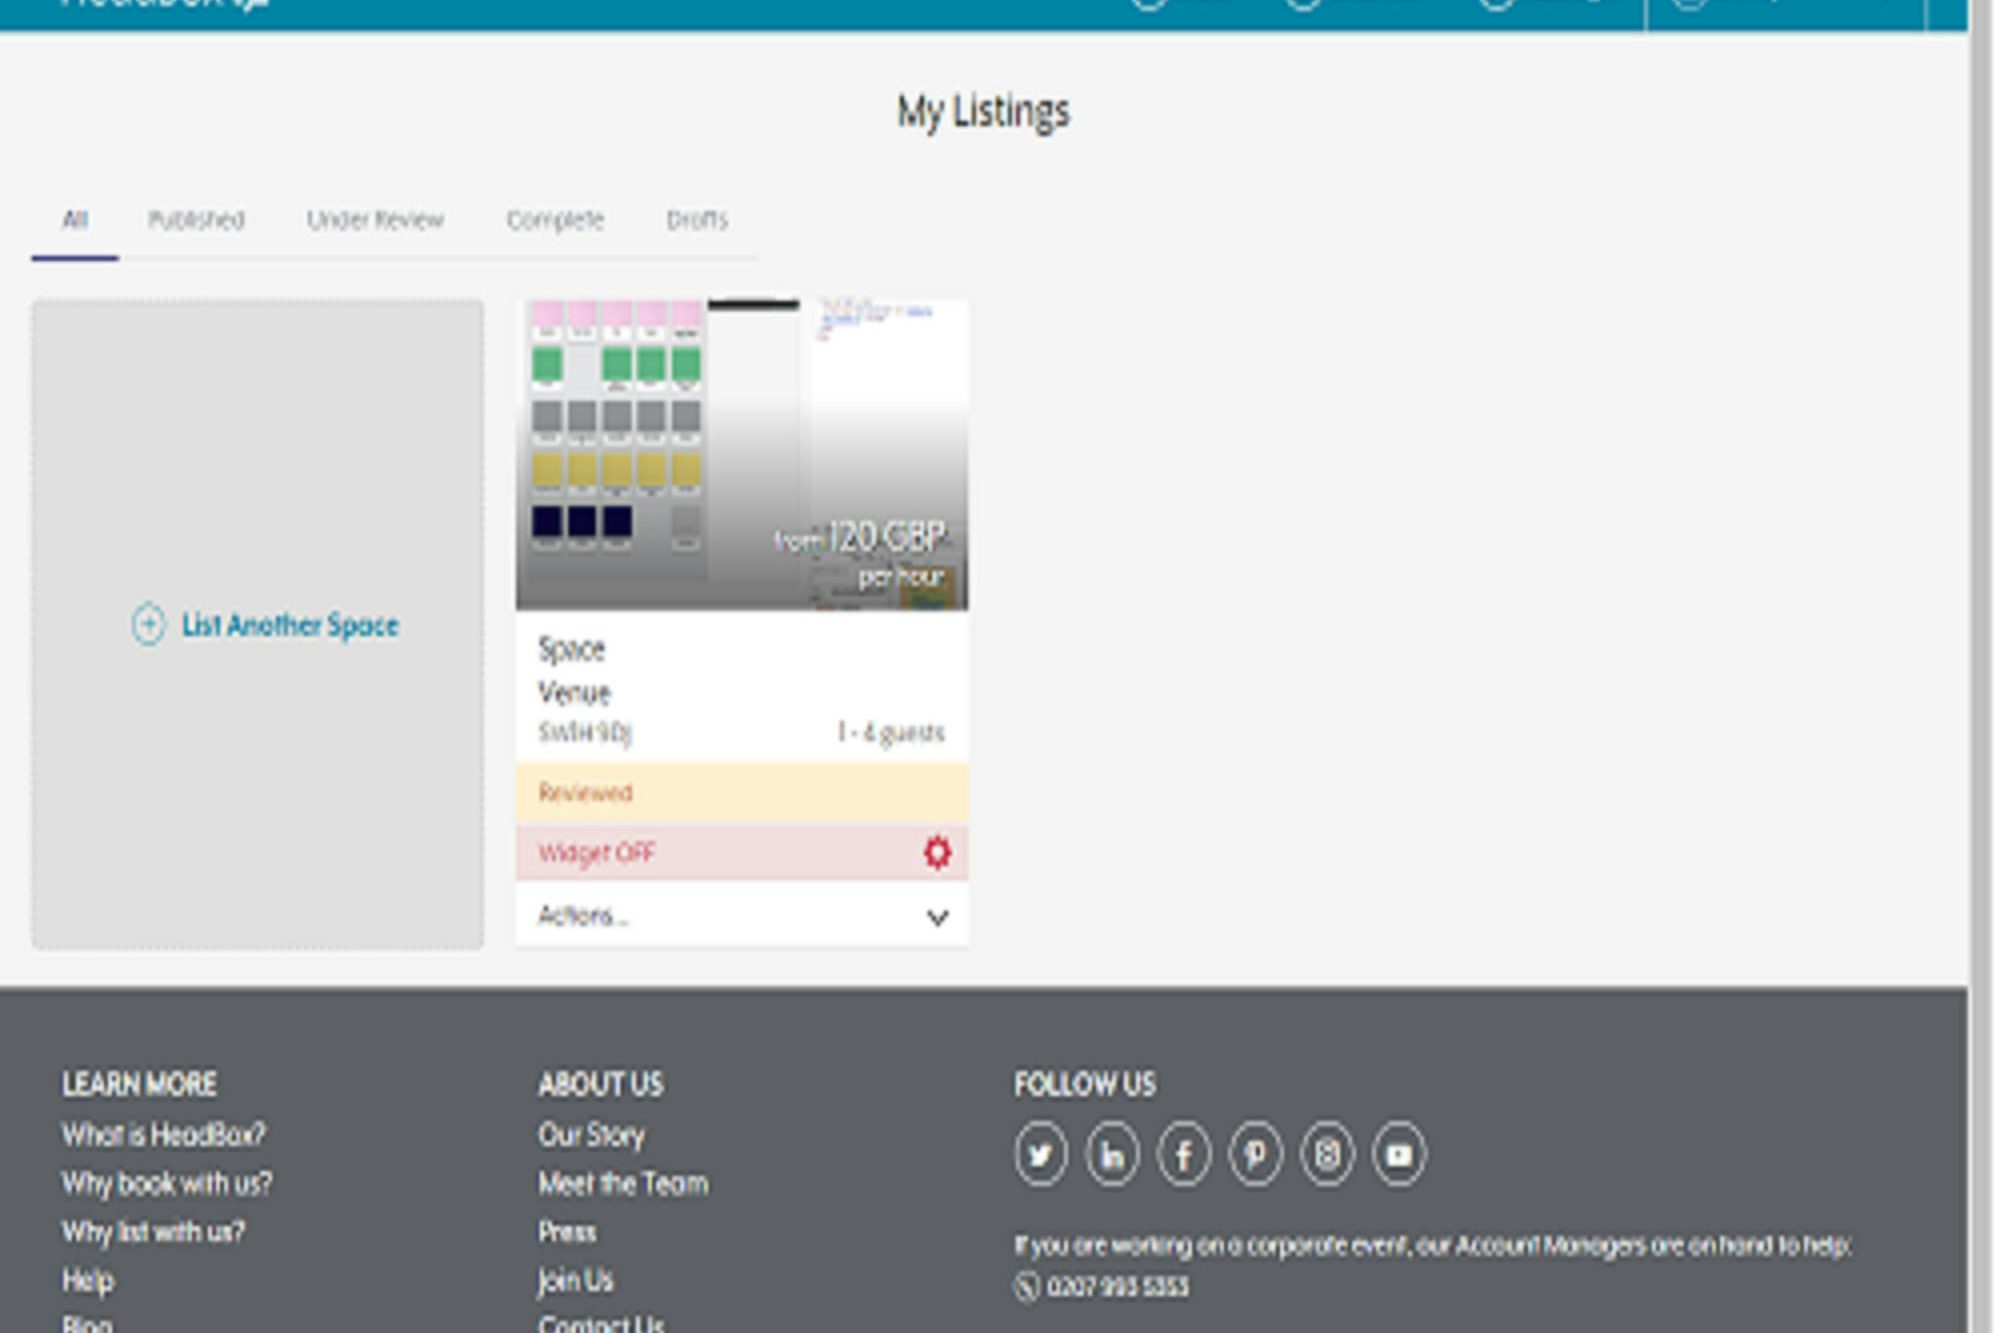
Task: Open the listing thumbnail image
Action: (741, 454)
